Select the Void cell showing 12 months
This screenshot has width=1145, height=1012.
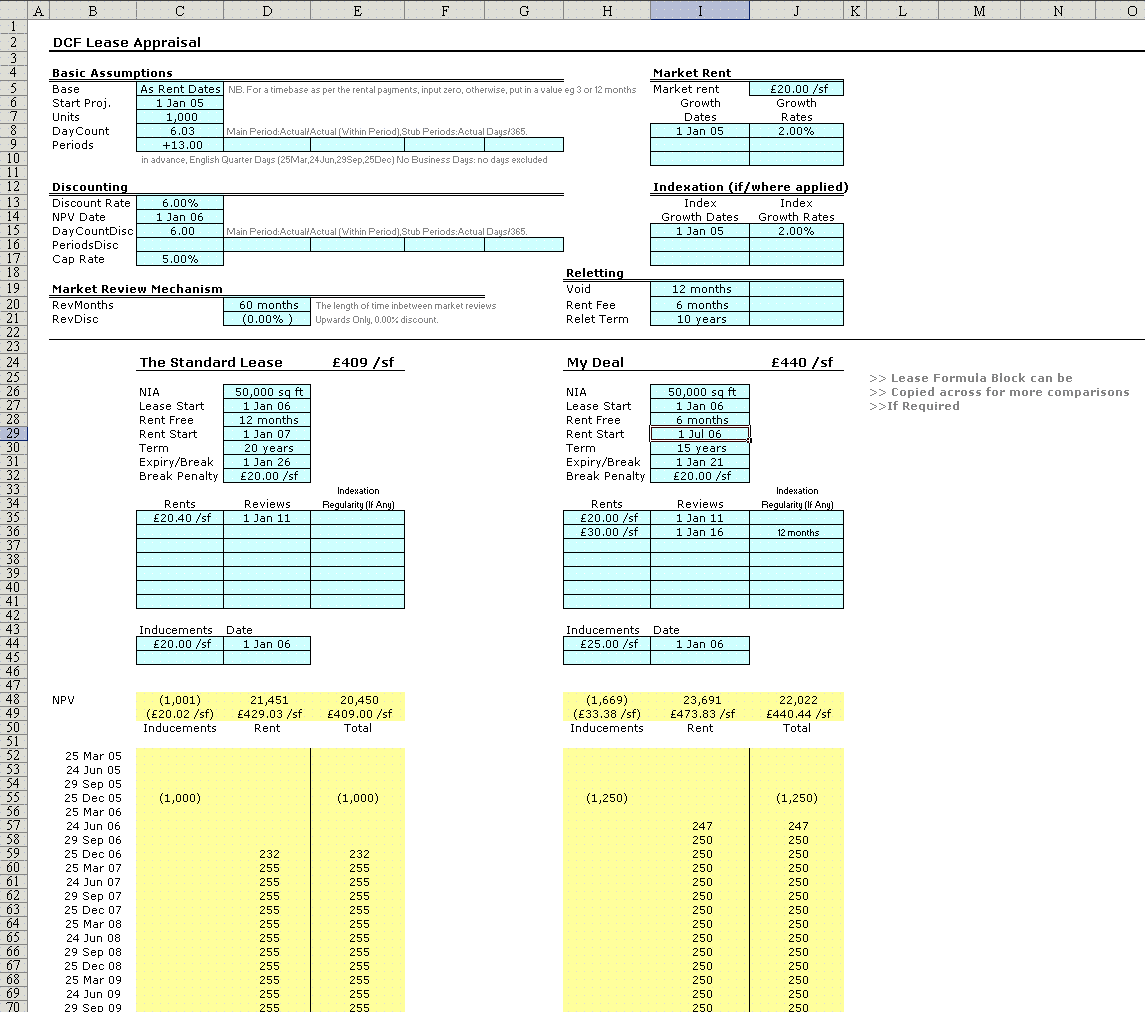699,289
